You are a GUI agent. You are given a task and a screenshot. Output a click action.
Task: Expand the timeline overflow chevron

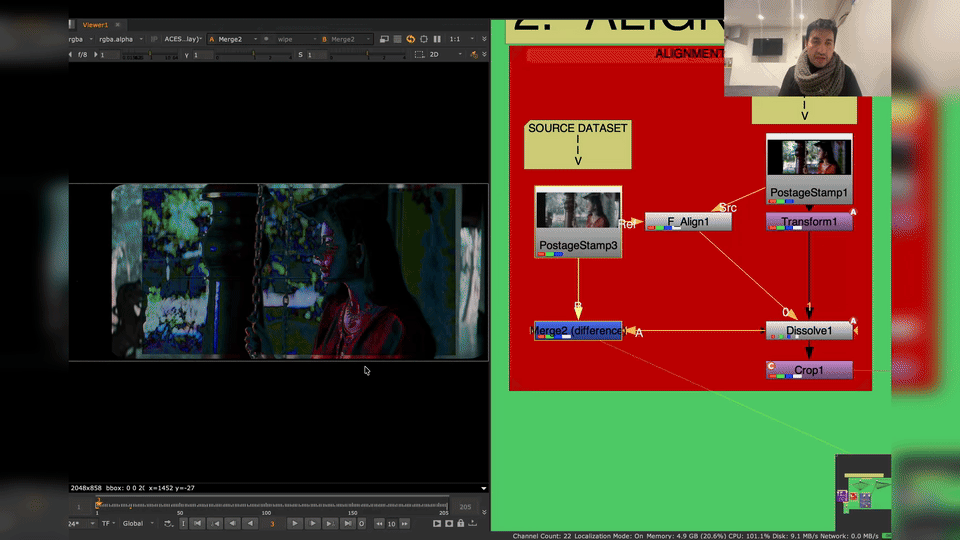click(x=484, y=512)
